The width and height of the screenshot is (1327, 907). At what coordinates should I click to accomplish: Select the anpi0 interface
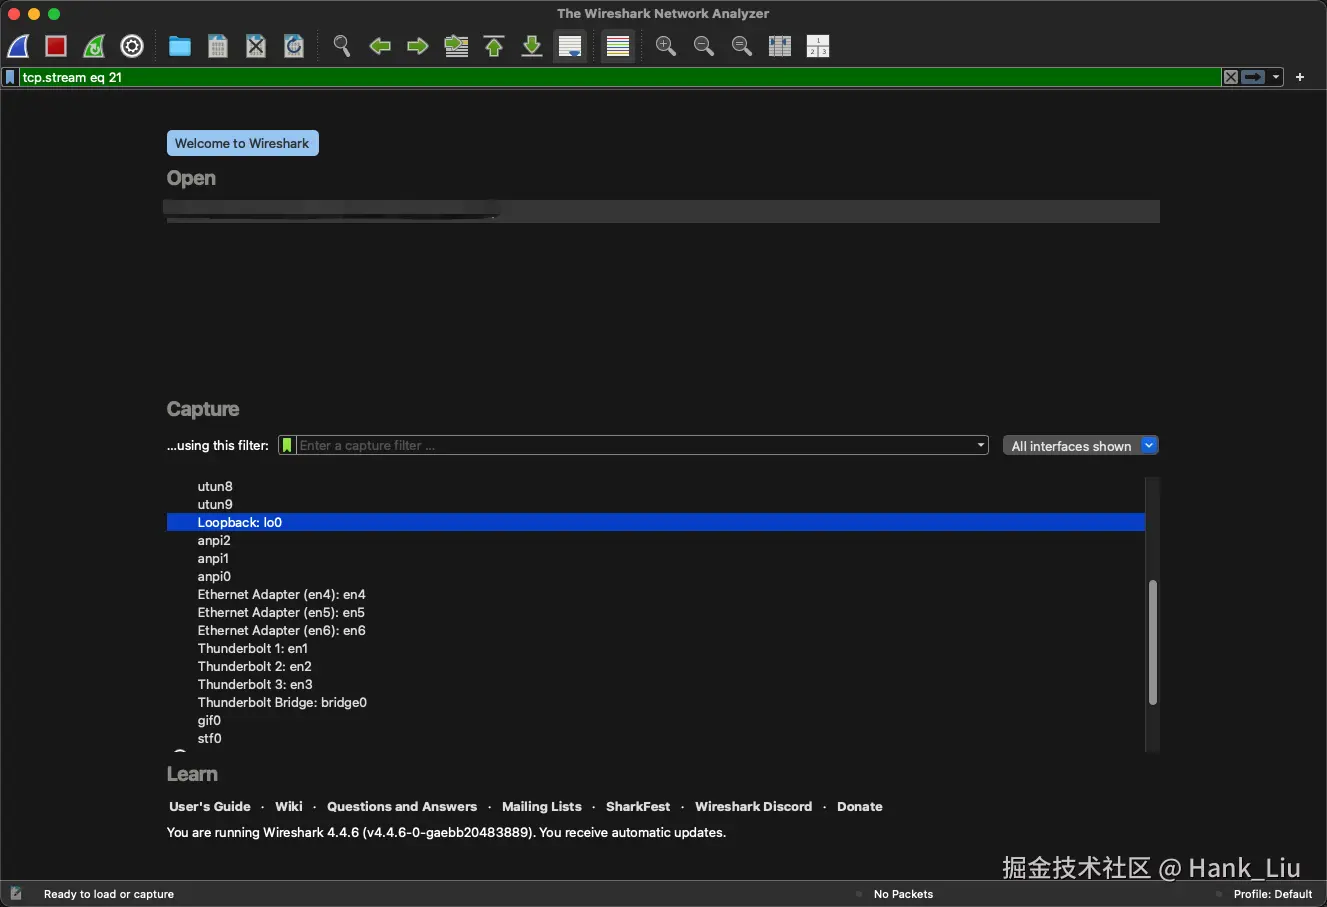click(x=656, y=577)
